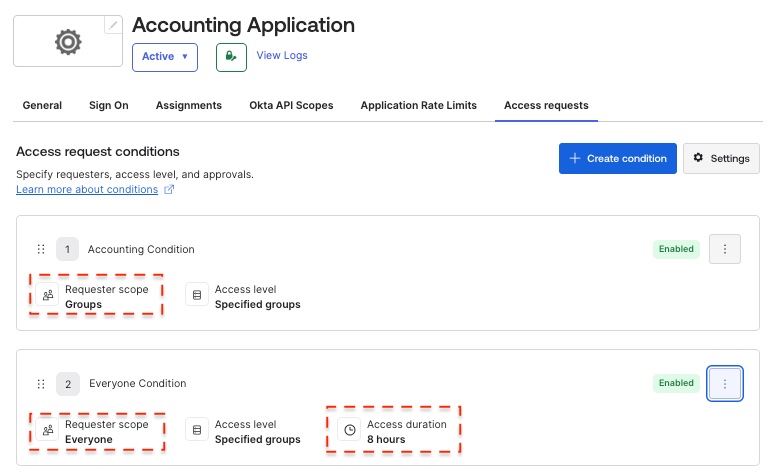The height and width of the screenshot is (474, 771).
Task: Open three-dot menu for Accounting Condition
Action: point(724,249)
